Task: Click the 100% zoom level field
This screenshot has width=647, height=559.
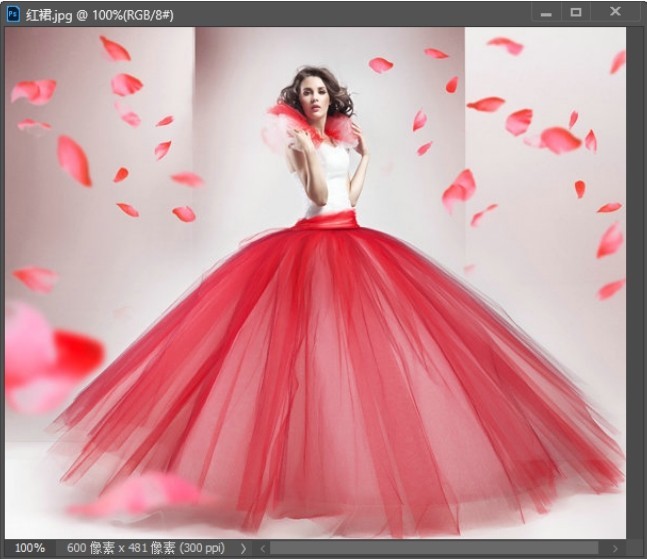Action: (29, 548)
